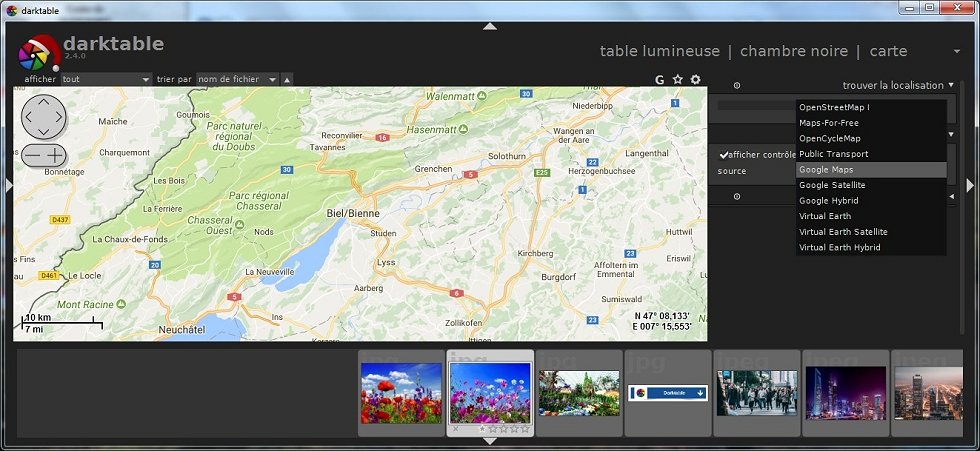
Task: Pan the map down with the OSD arrow
Action: (x=44, y=132)
